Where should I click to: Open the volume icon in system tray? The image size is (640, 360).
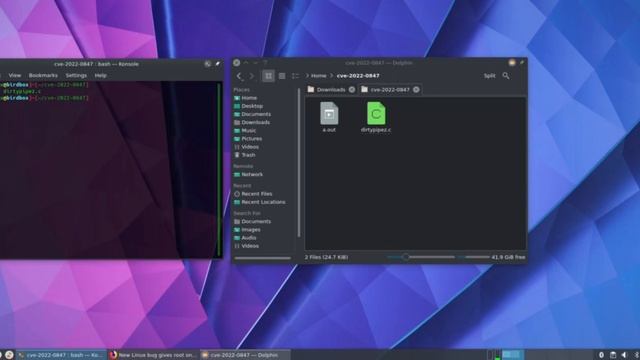pyautogui.click(x=624, y=355)
